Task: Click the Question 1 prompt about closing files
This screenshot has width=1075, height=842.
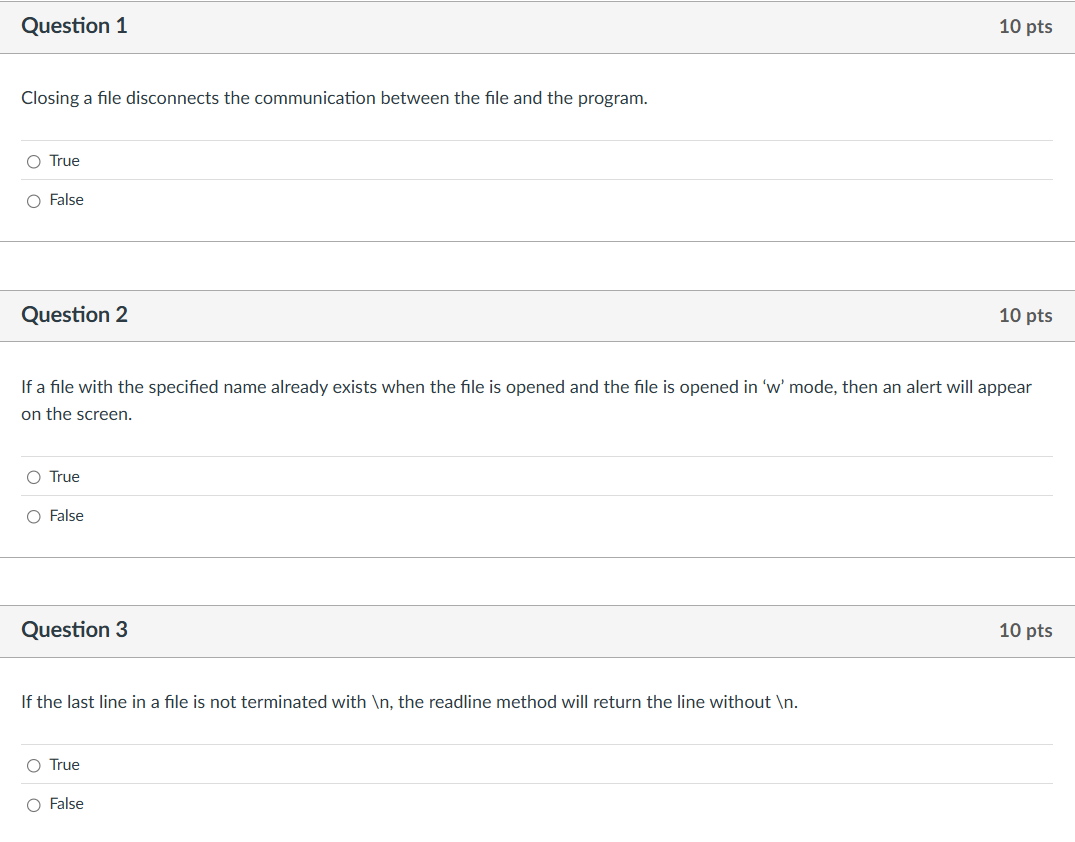Action: [333, 98]
